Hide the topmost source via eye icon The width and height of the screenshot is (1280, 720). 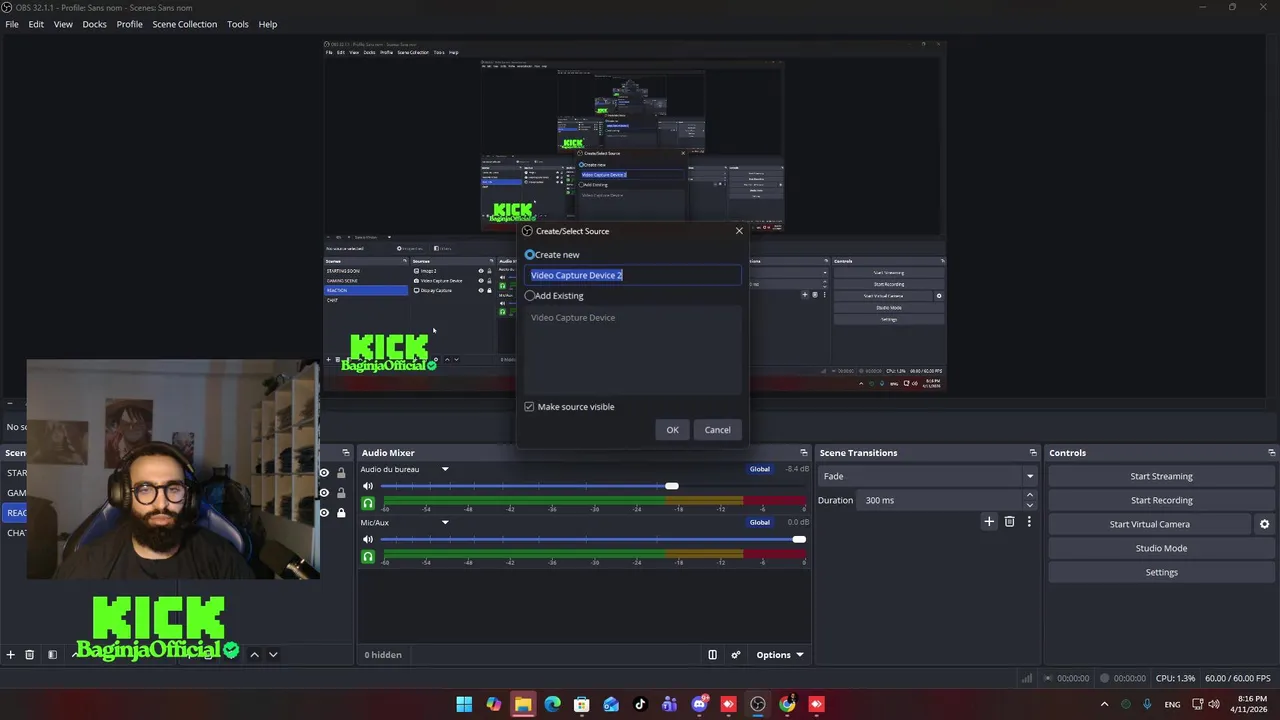click(x=324, y=473)
